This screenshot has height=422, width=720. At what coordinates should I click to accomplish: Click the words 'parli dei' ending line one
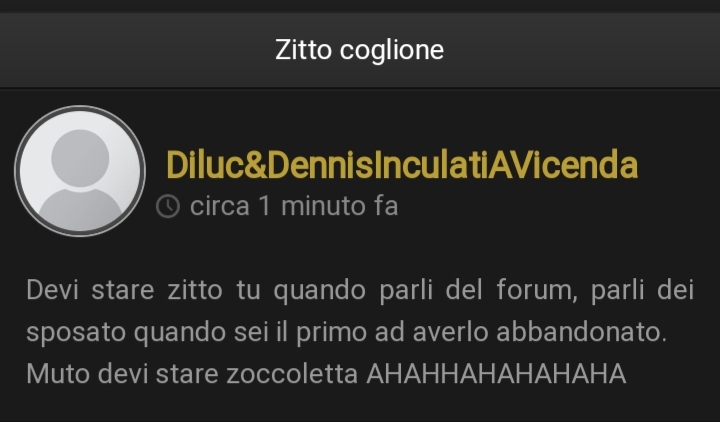pyautogui.click(x=642, y=290)
